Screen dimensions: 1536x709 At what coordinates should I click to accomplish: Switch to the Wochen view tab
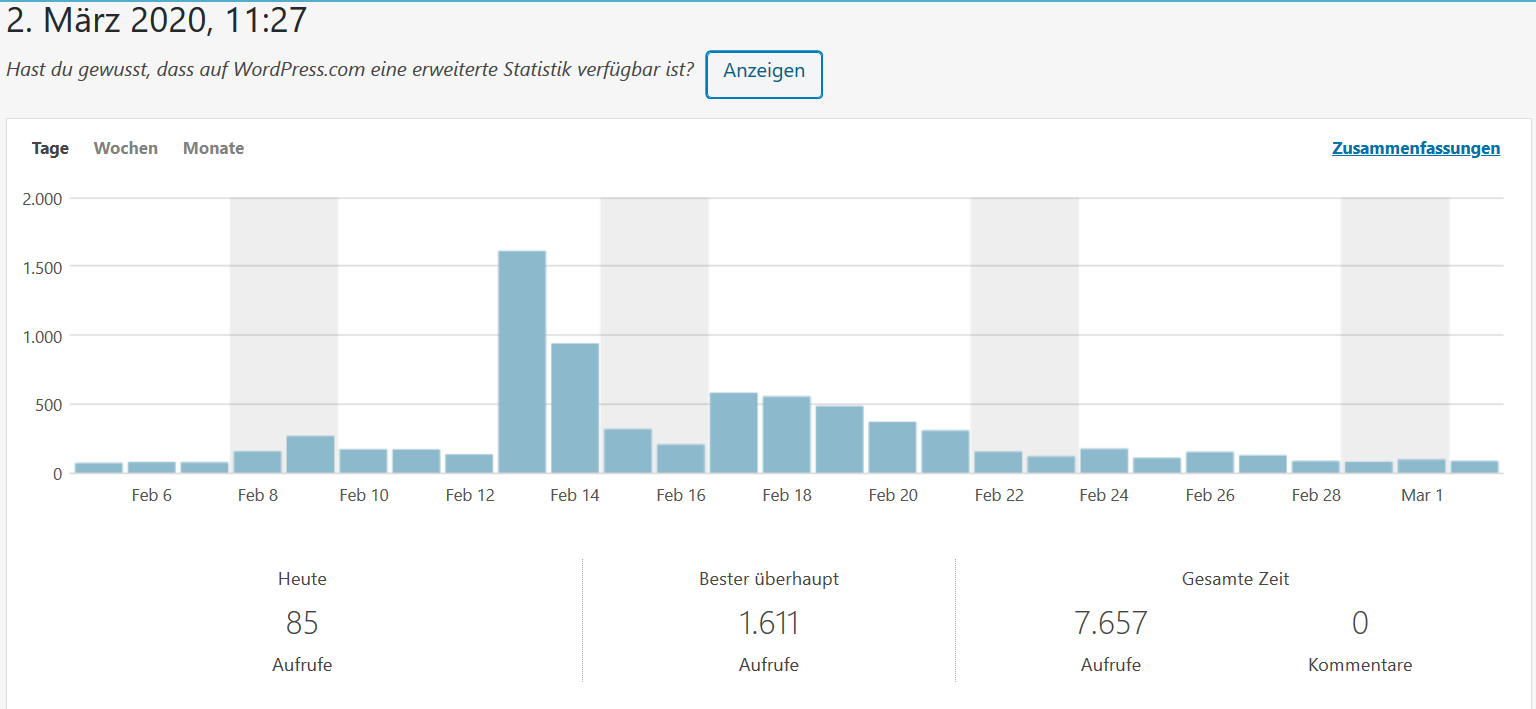(126, 148)
